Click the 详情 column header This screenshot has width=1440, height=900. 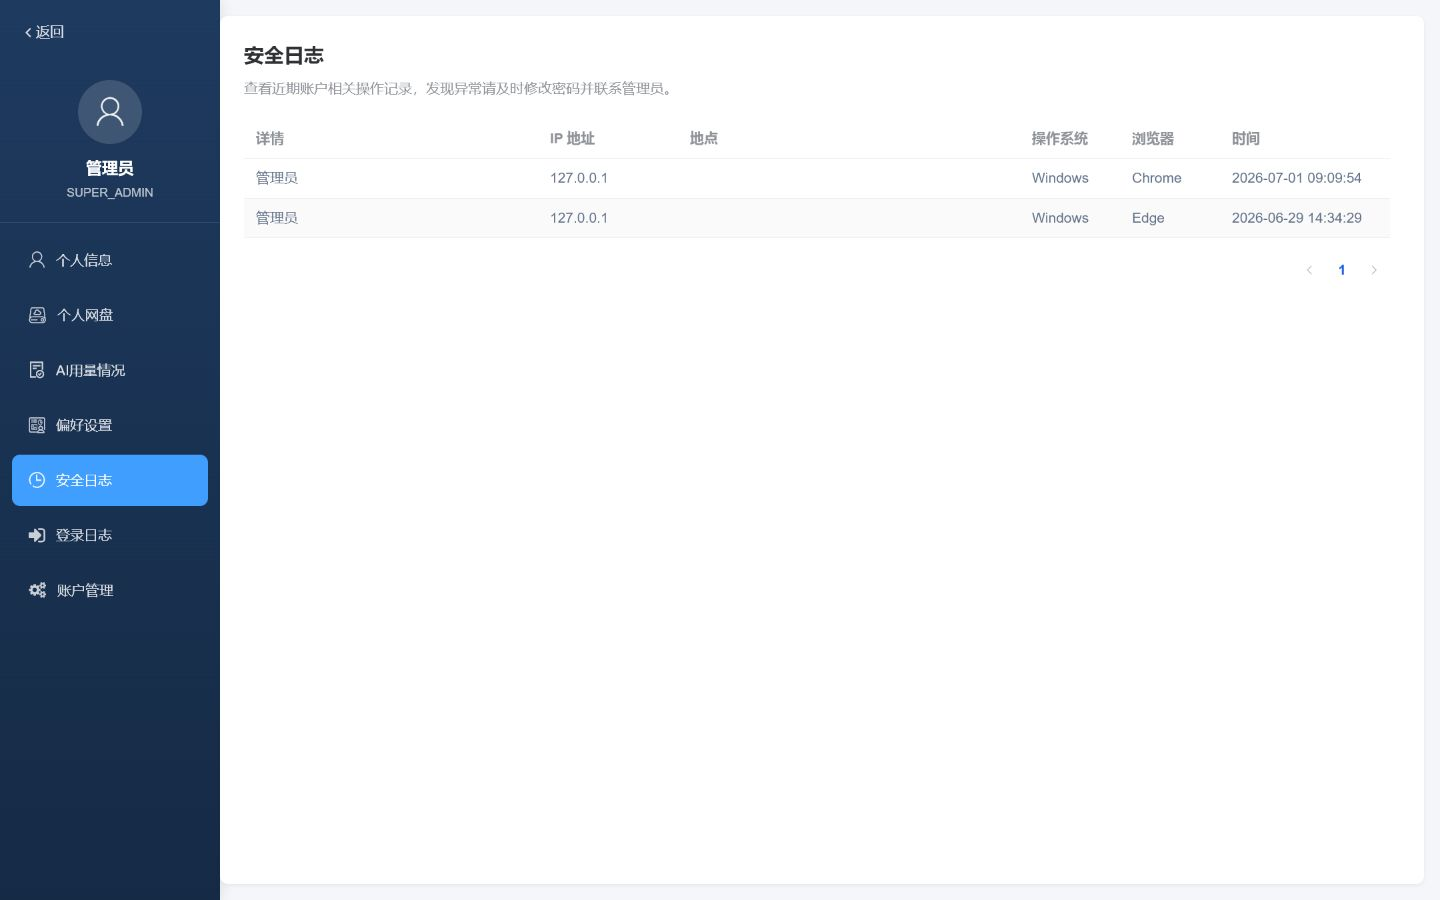click(270, 139)
